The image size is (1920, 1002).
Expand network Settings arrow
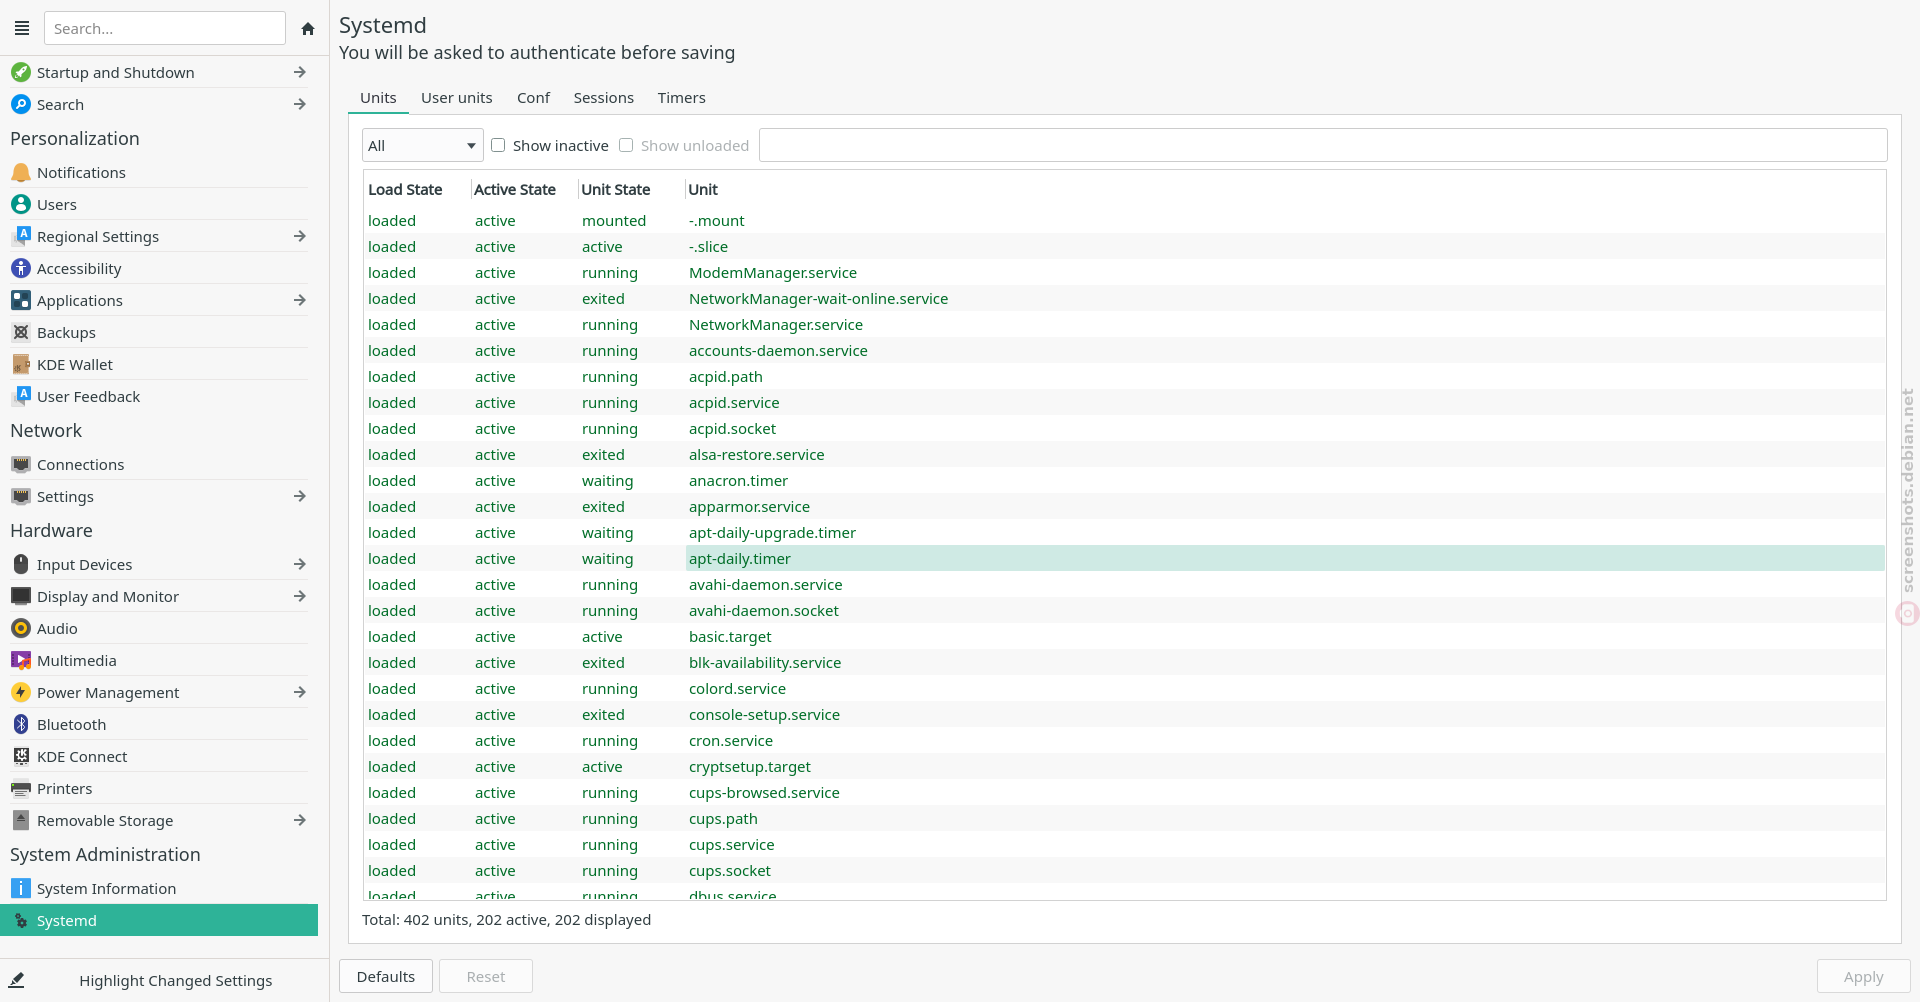pos(300,496)
